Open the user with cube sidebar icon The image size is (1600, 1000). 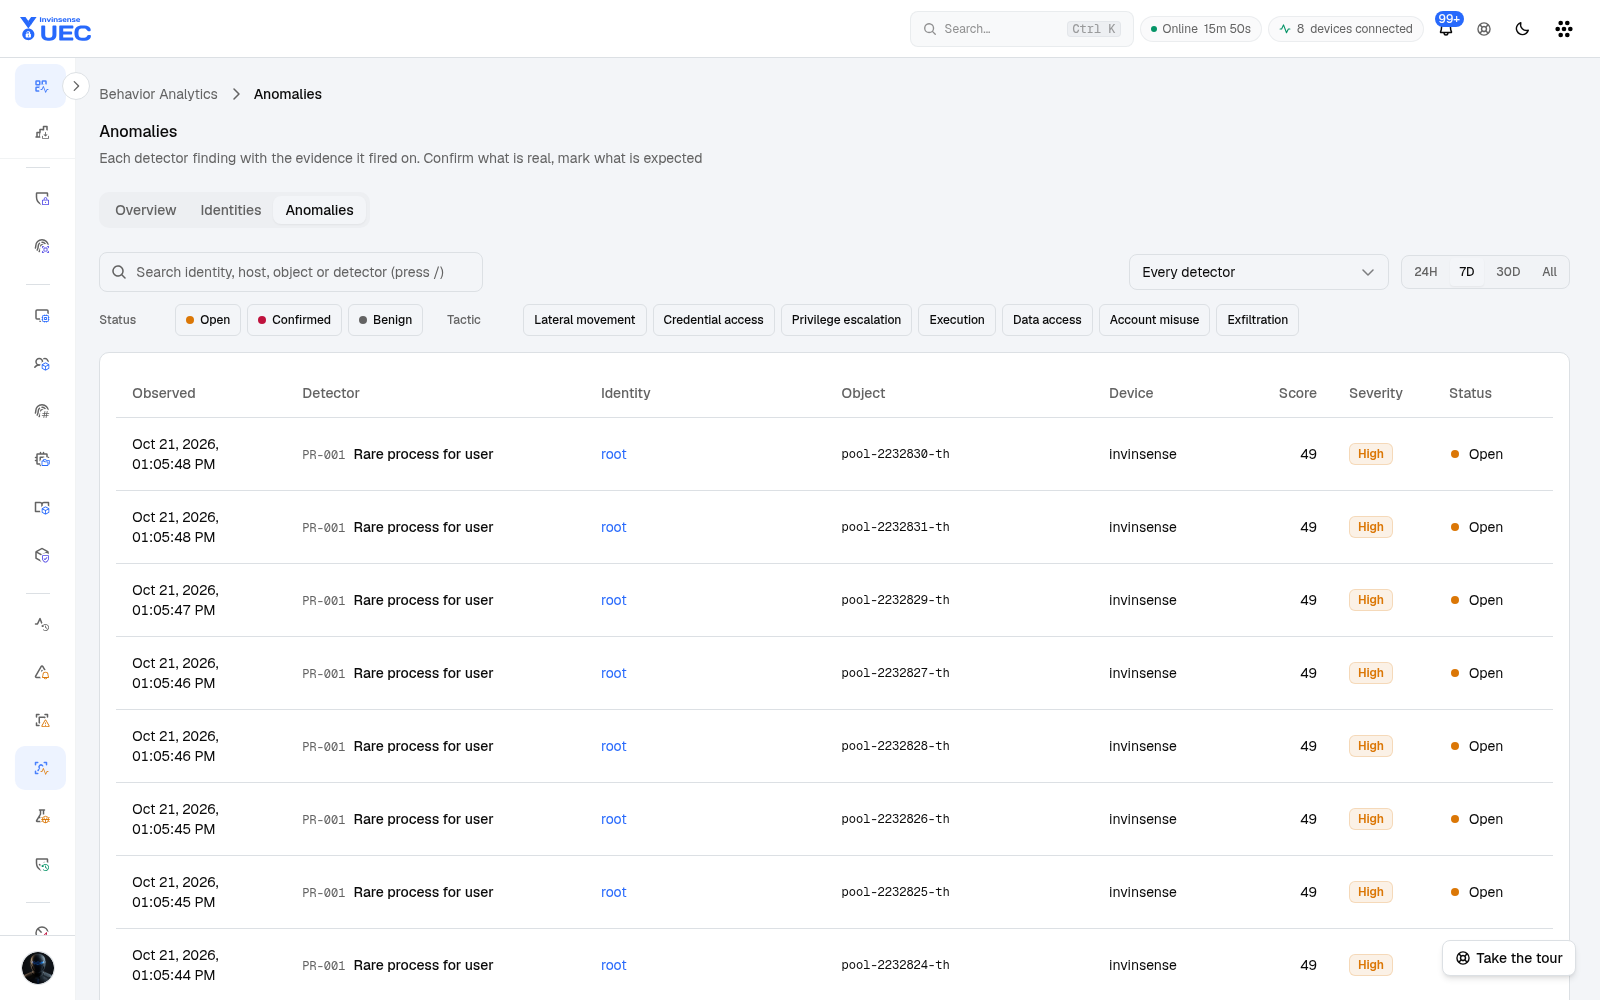click(41, 363)
